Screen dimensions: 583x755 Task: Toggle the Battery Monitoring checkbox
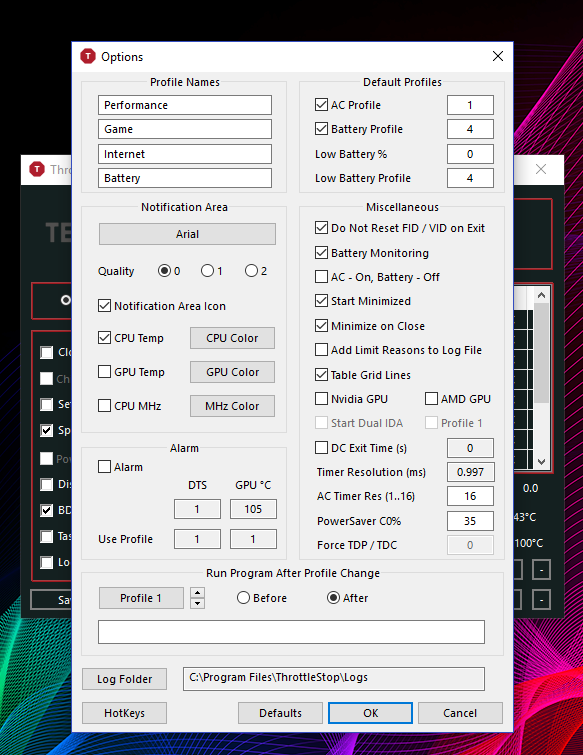[x=321, y=252]
